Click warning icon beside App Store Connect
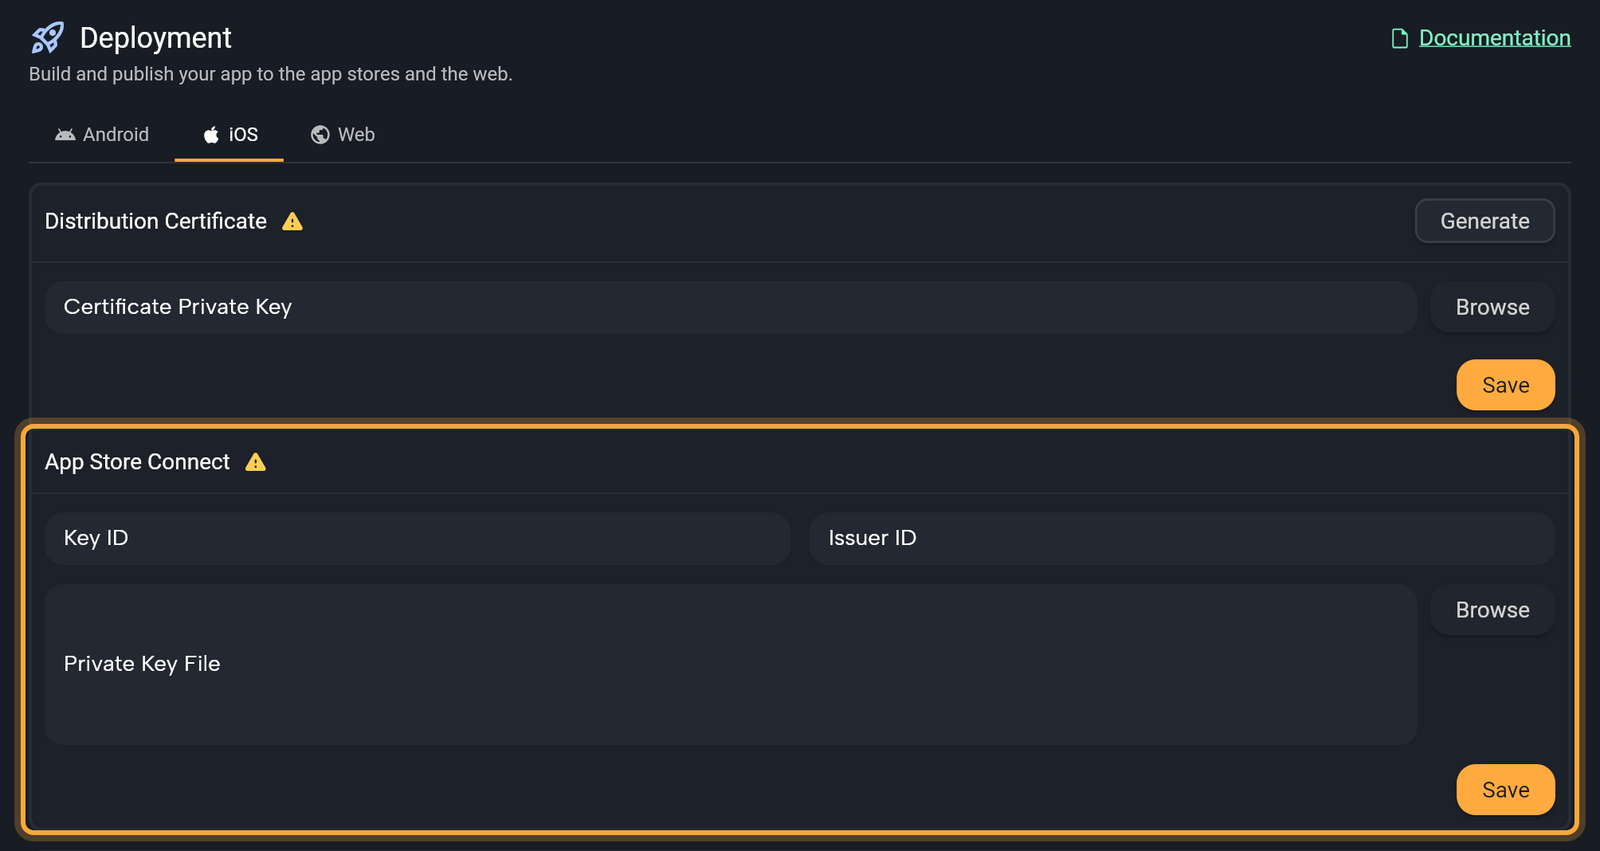1600x851 pixels. coord(256,462)
